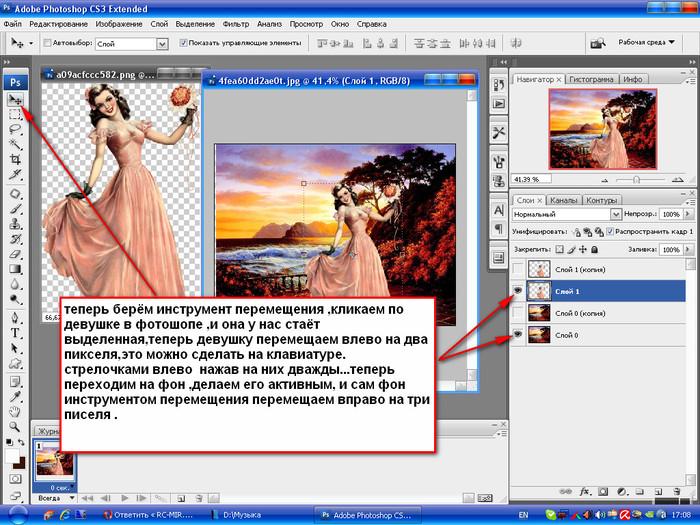Select the Lasso tool
Screen dimensions: 700x525
[16, 129]
